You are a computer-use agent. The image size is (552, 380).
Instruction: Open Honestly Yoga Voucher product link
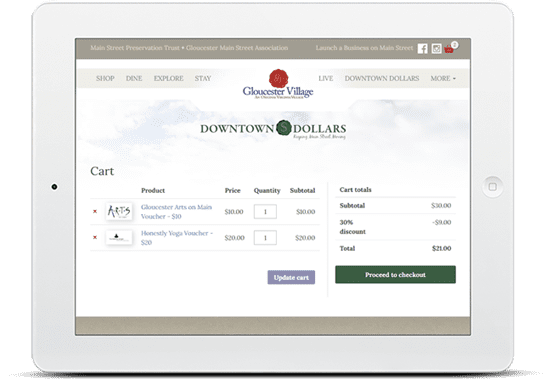(x=177, y=238)
